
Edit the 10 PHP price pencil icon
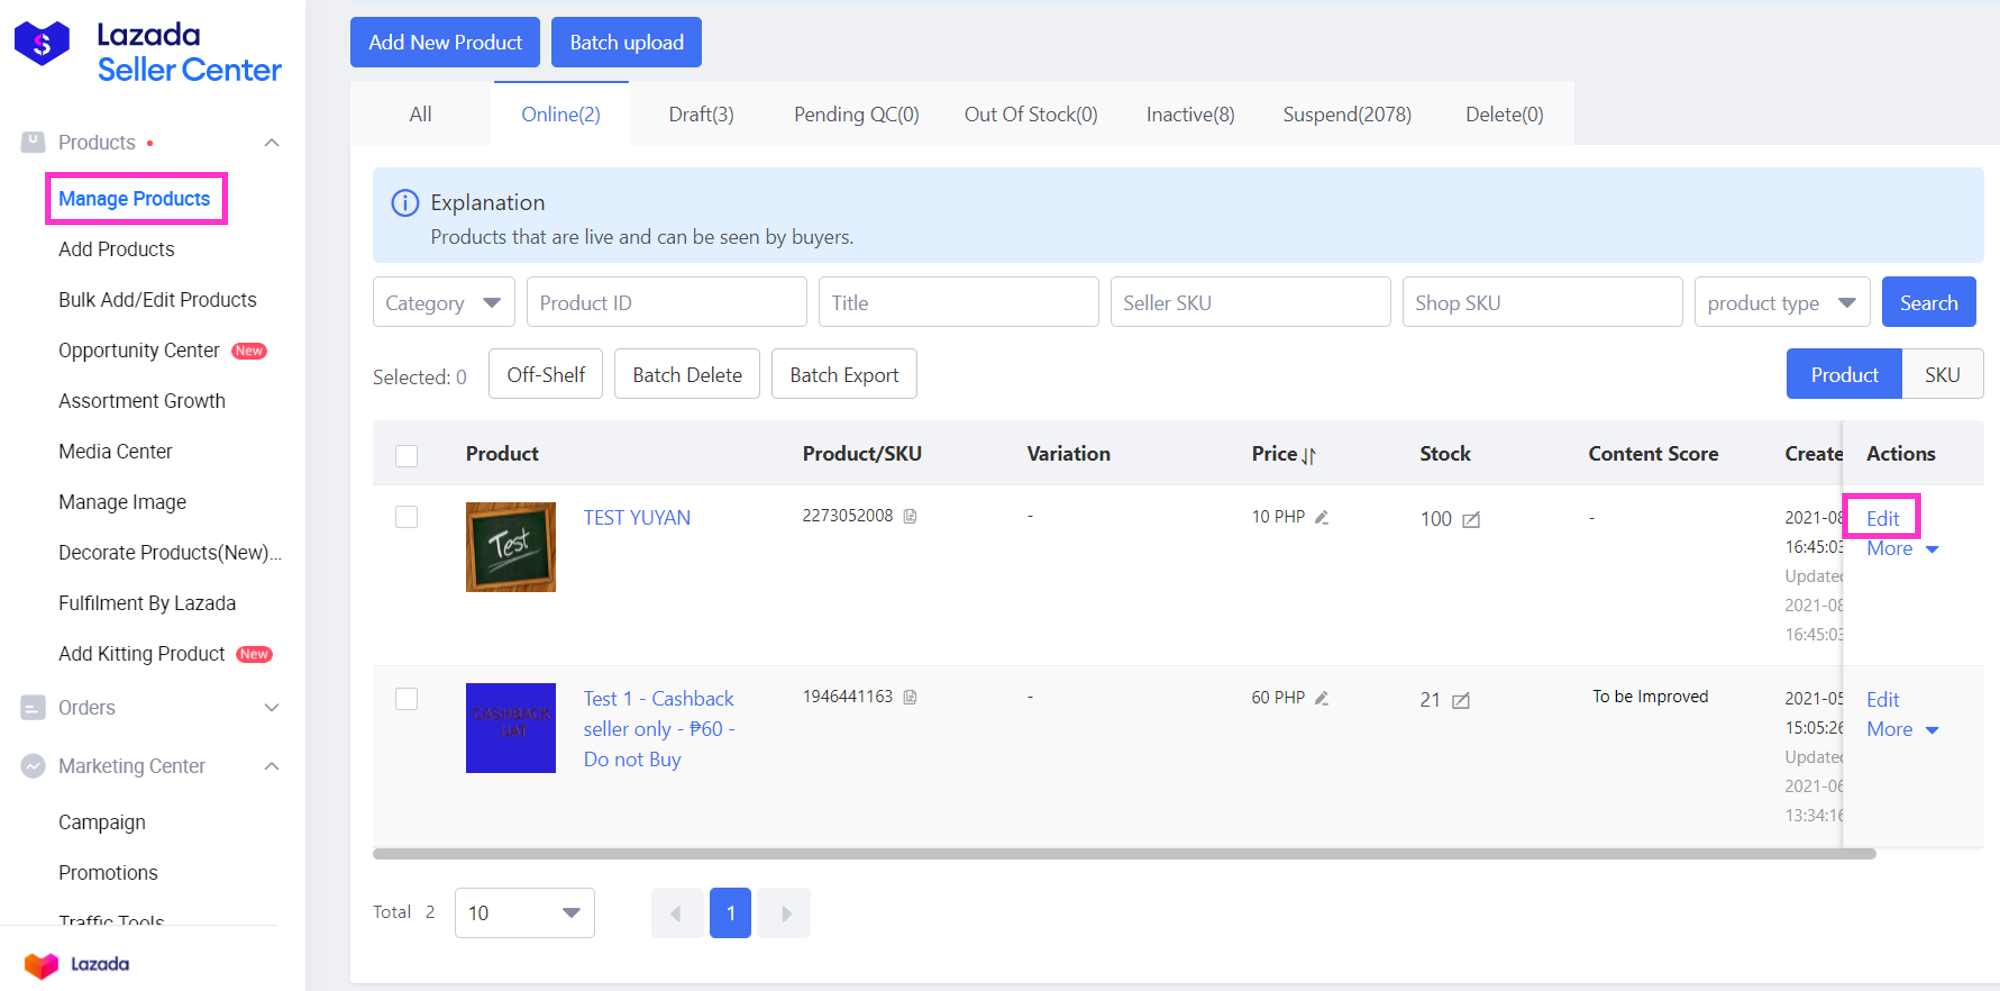1322,517
